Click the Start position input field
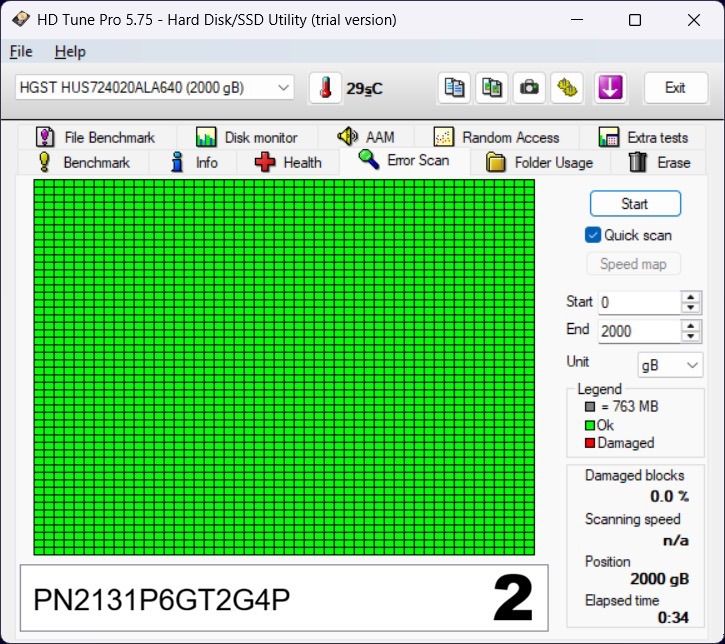The image size is (725, 644). (639, 303)
